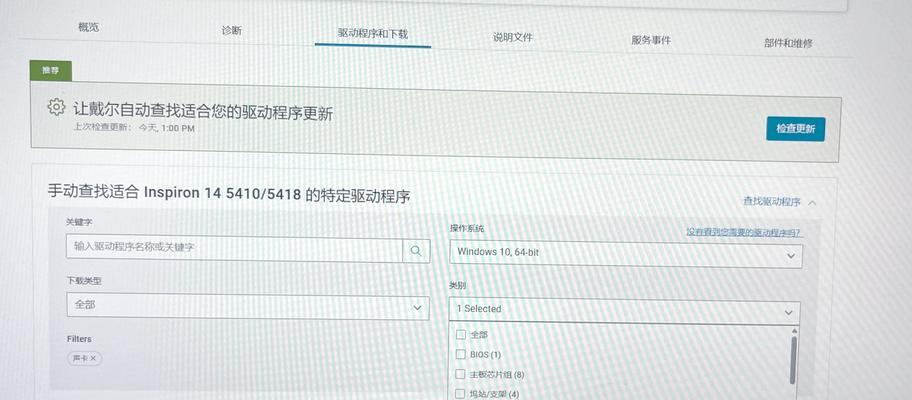912x400 pixels.
Task: Click the 查找驱动程序 link
Action: [x=772, y=202]
